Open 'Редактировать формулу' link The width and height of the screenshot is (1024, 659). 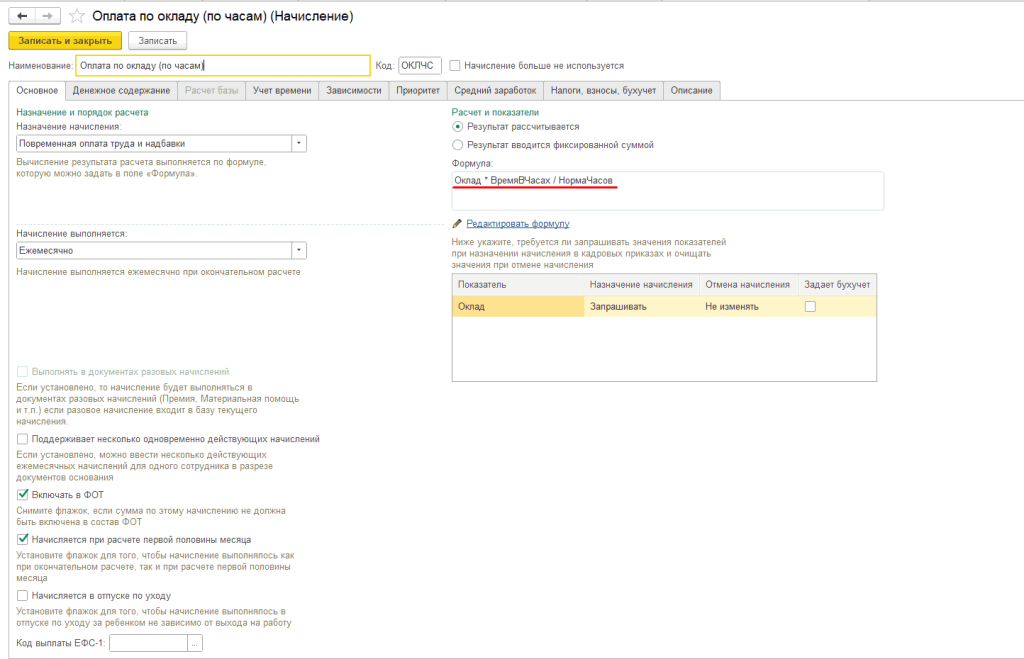(517, 224)
